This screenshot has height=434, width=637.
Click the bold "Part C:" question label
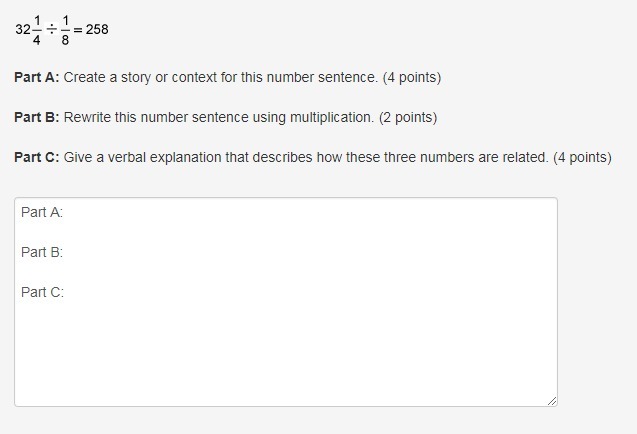(37, 157)
